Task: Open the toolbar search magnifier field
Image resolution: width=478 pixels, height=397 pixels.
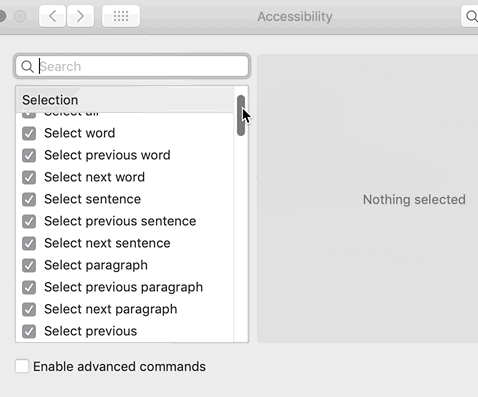Action: pyautogui.click(x=470, y=16)
